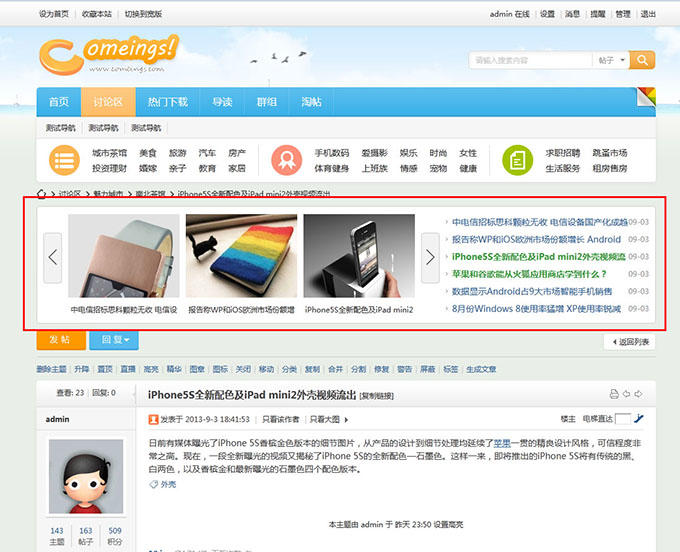Screen dimensions: 680x552
Task: Click the peeled page corner icon
Action: pos(646,97)
